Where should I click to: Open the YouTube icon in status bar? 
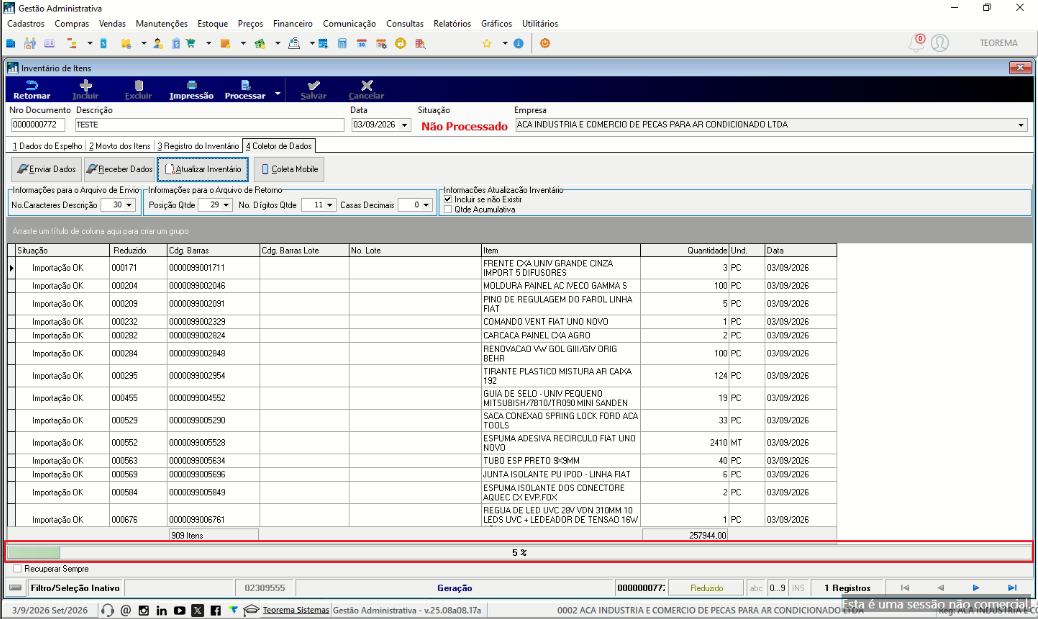pos(179,610)
